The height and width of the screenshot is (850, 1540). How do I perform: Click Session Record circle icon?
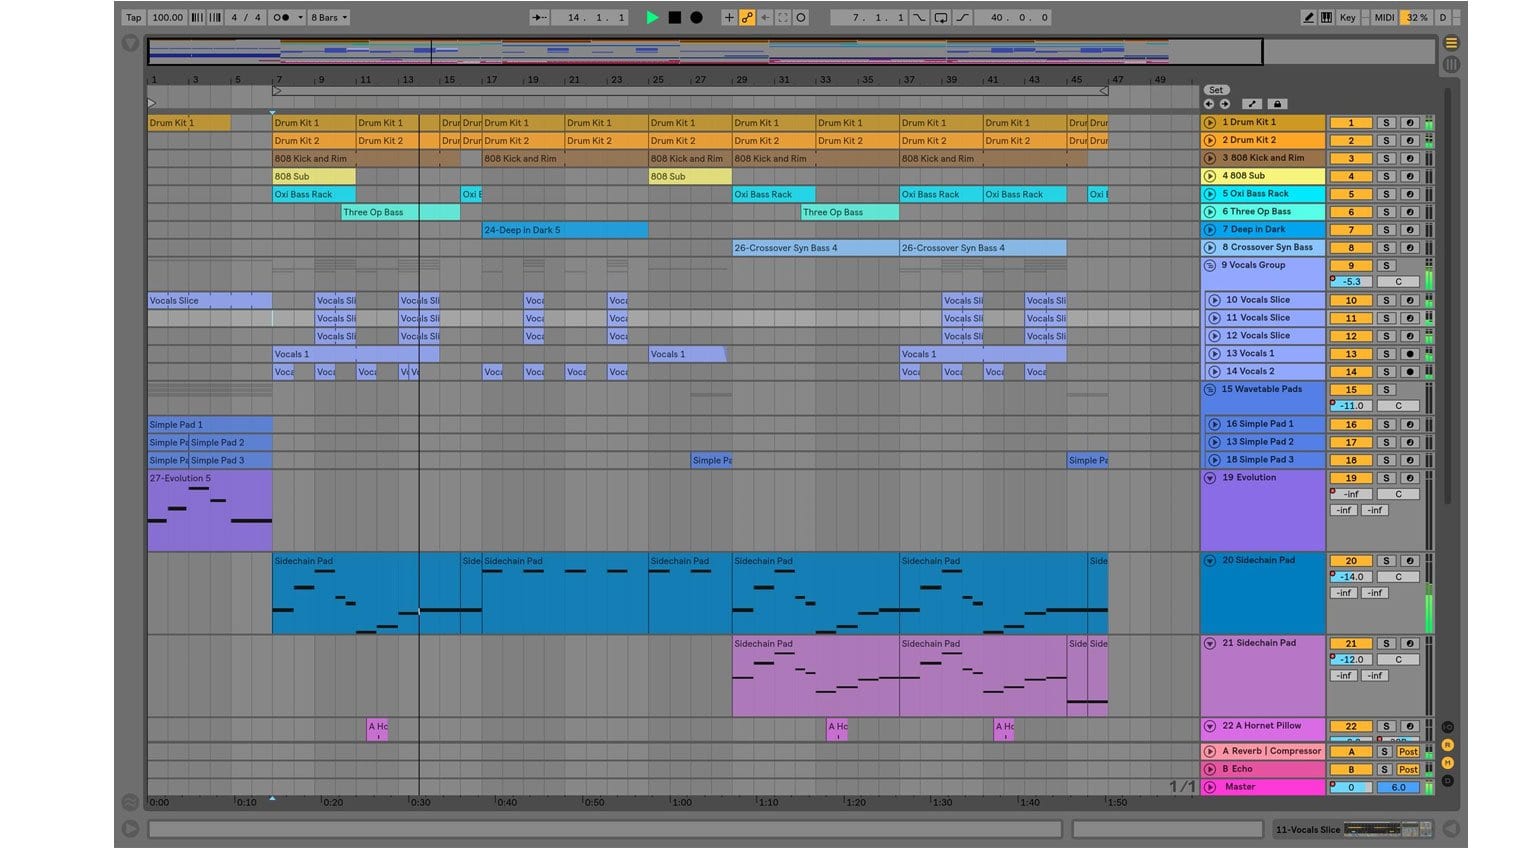(801, 17)
